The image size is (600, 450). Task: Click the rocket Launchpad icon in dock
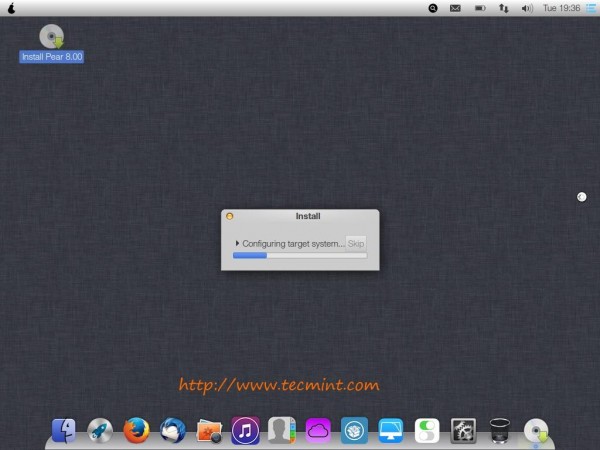[100, 430]
